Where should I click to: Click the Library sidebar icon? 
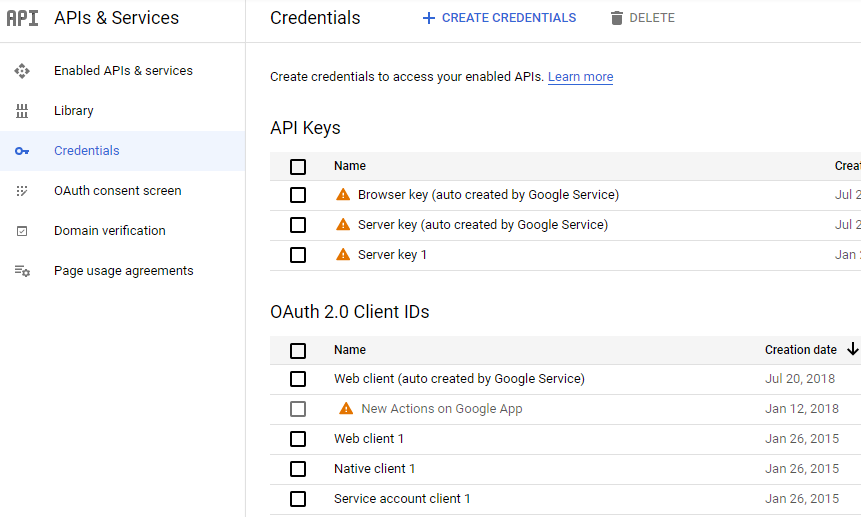(x=22, y=111)
